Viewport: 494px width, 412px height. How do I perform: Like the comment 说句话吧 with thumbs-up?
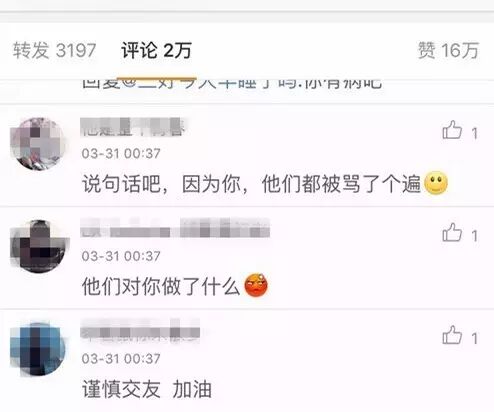(x=452, y=130)
